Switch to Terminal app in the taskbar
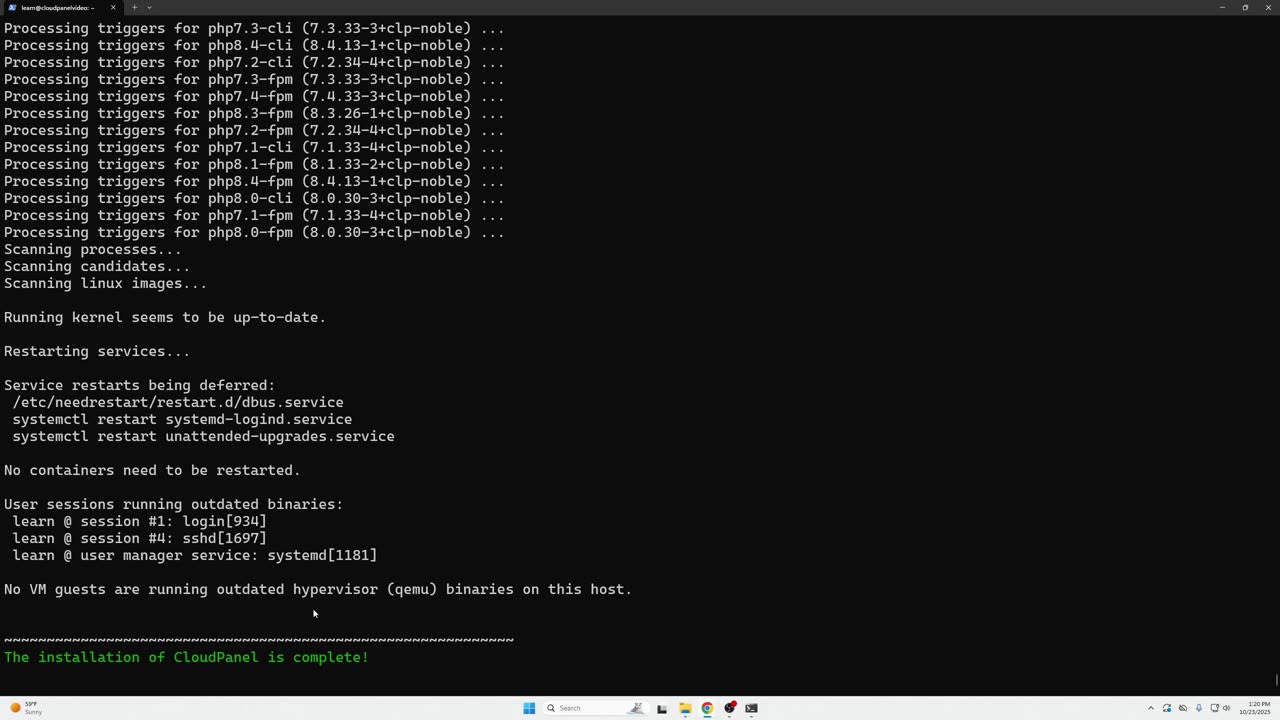Viewport: 1280px width, 720px height. click(752, 708)
